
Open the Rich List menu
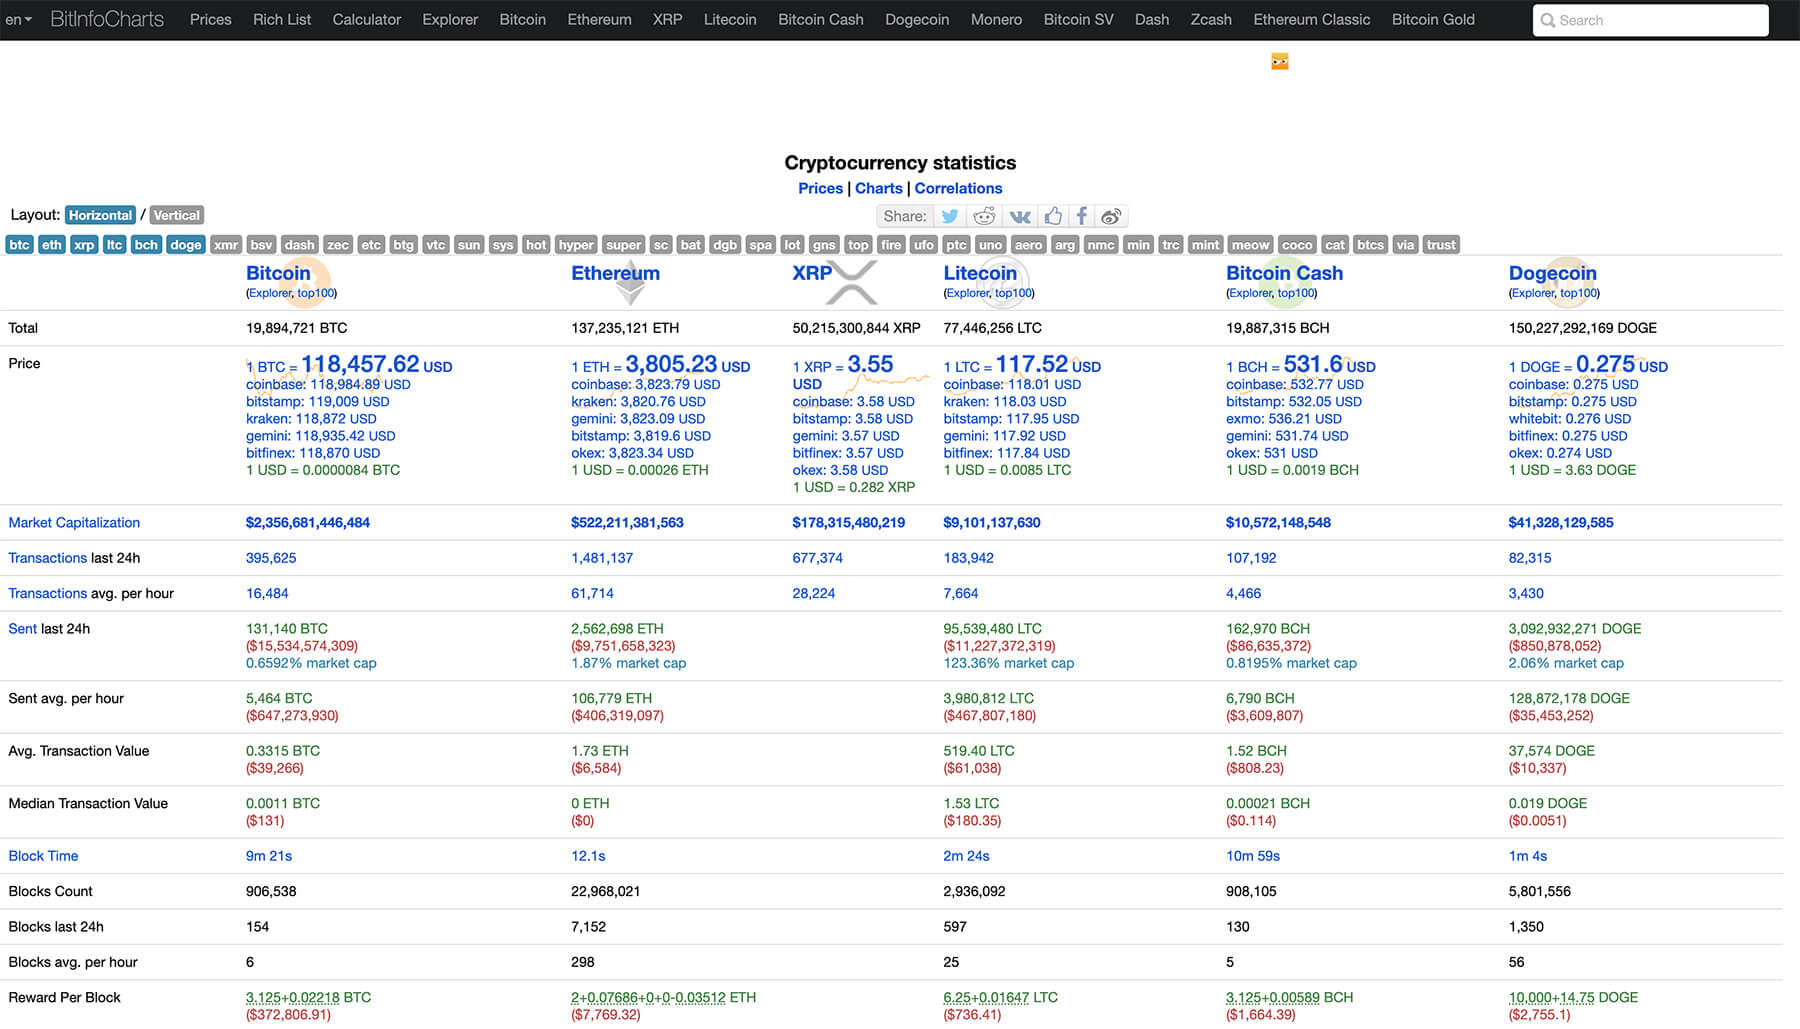click(282, 19)
